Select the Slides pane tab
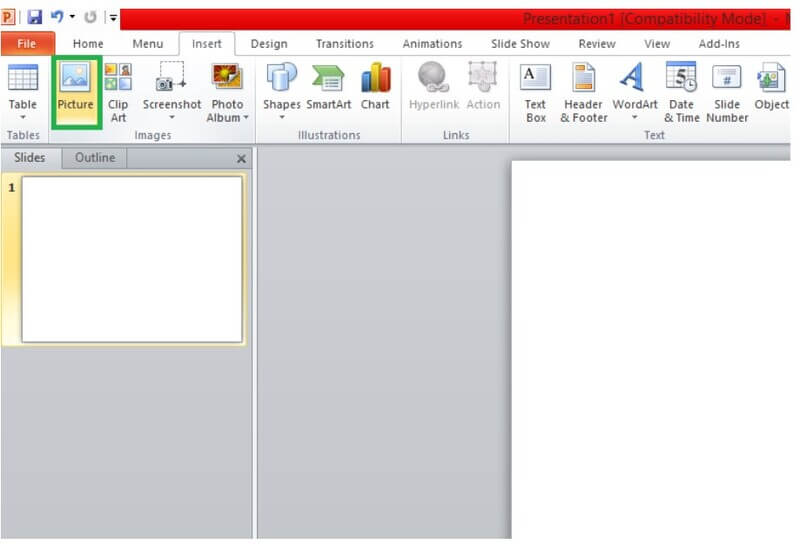Image resolution: width=800 pixels, height=544 pixels. coord(31,158)
